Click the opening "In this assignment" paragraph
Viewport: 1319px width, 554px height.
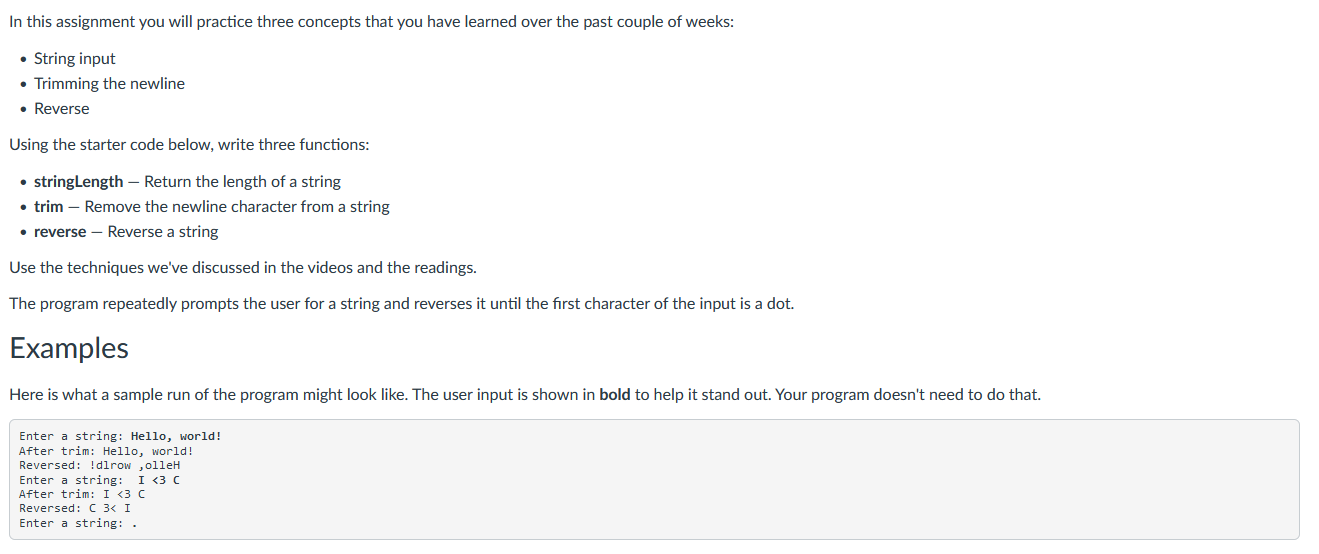click(371, 22)
